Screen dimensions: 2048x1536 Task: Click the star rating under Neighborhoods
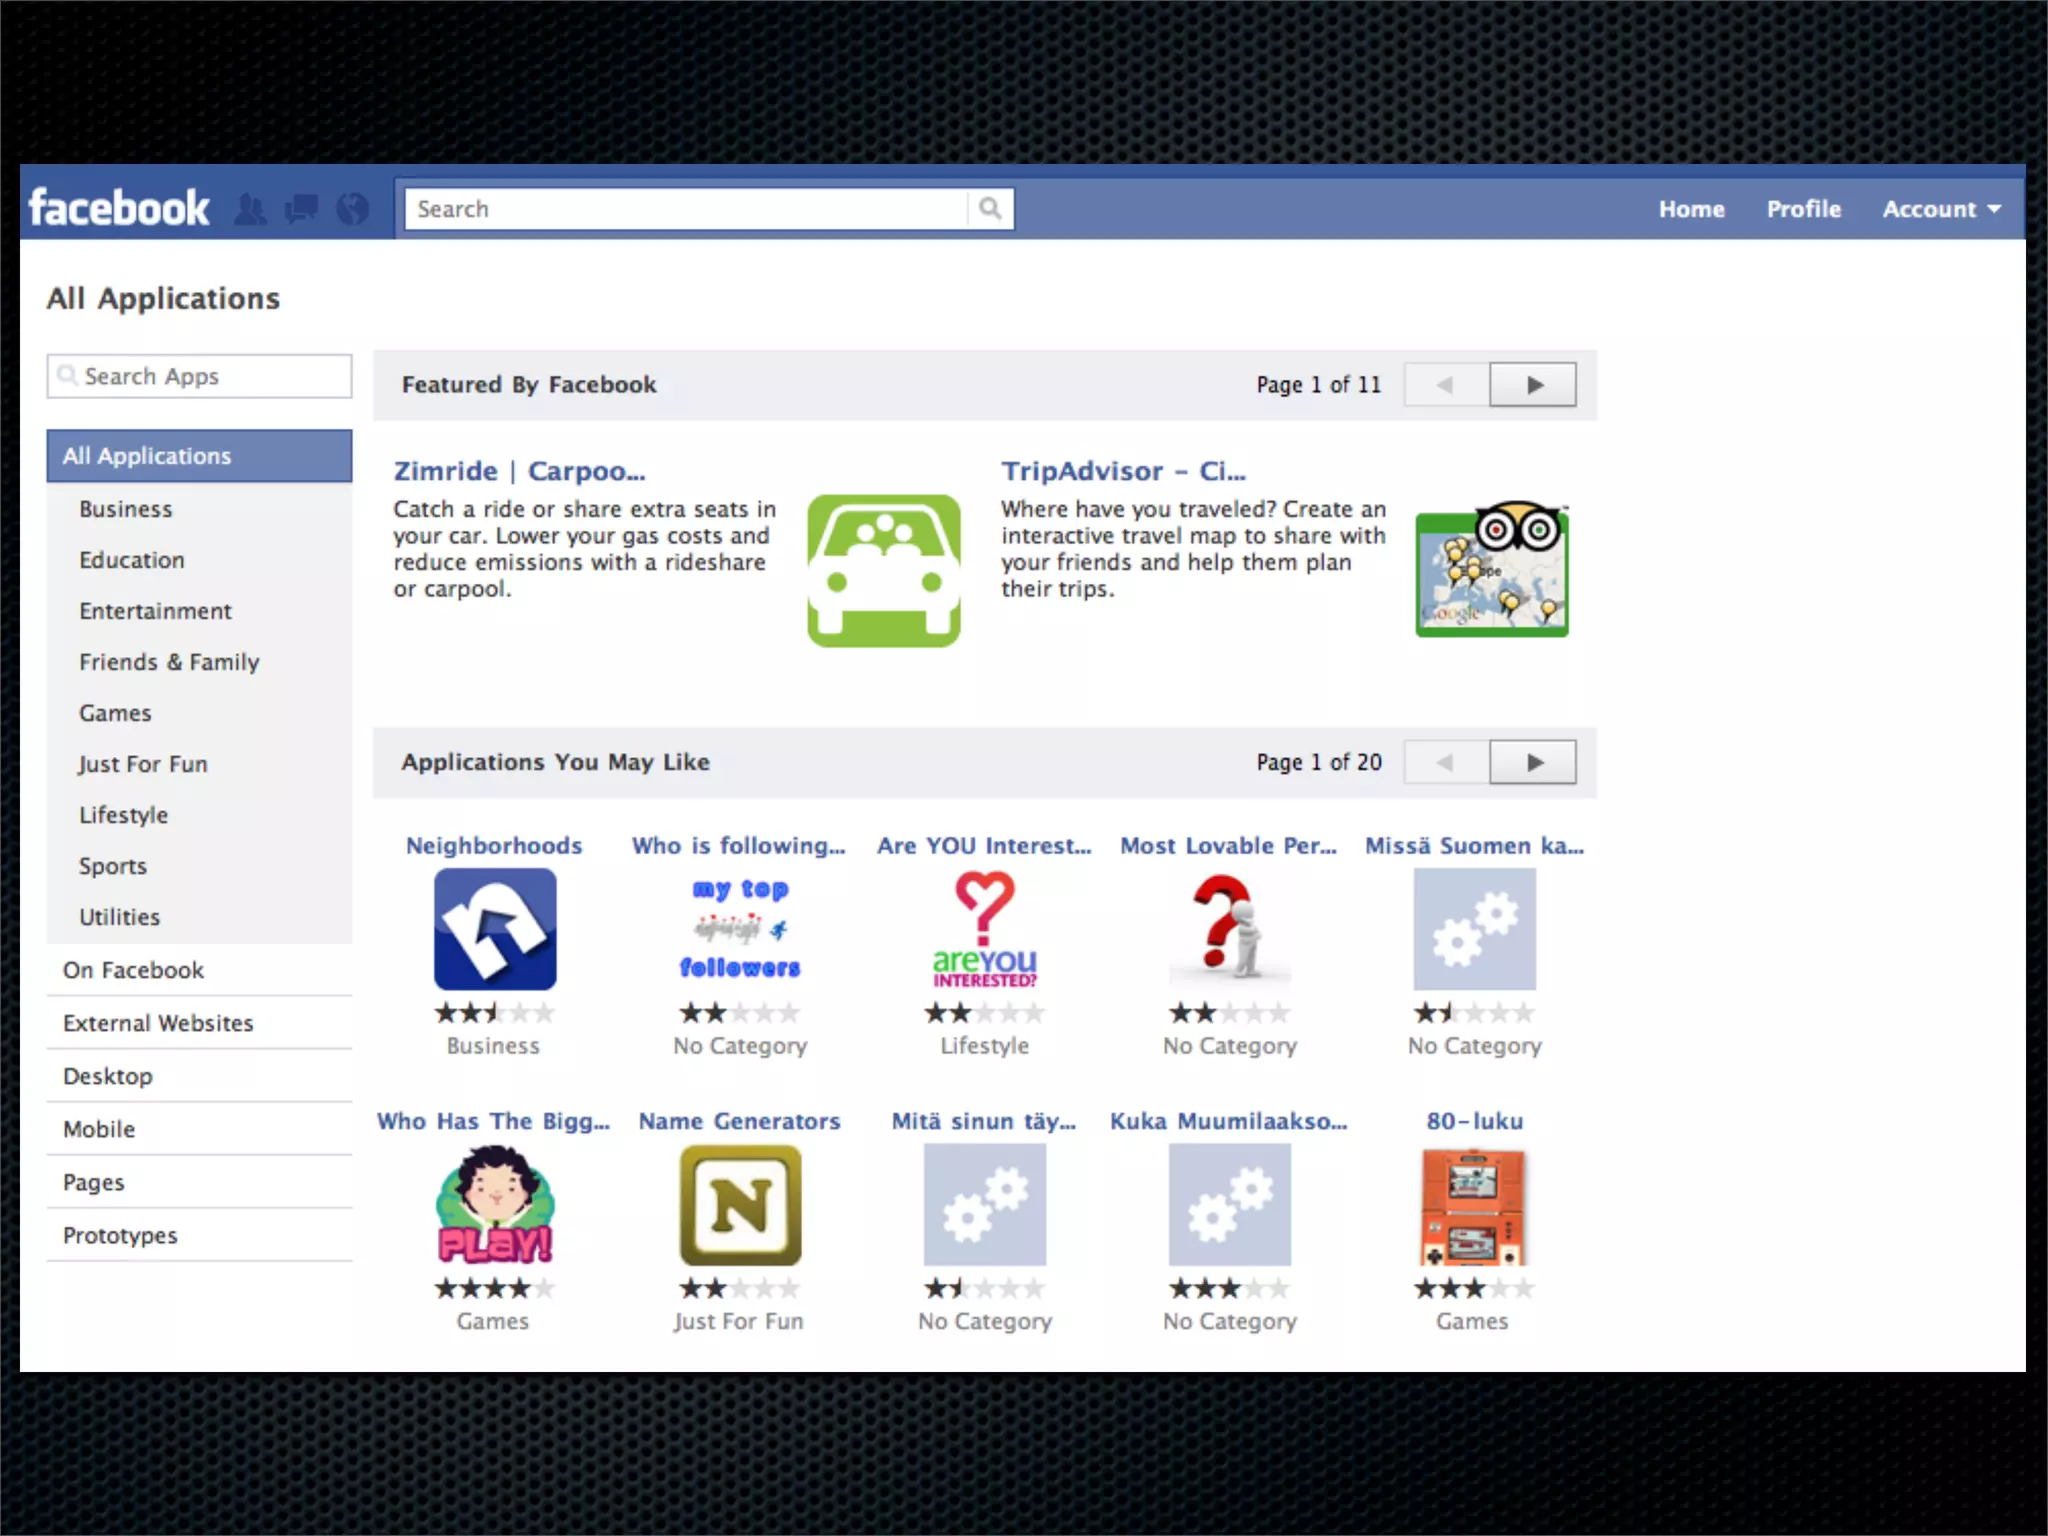(x=494, y=1013)
